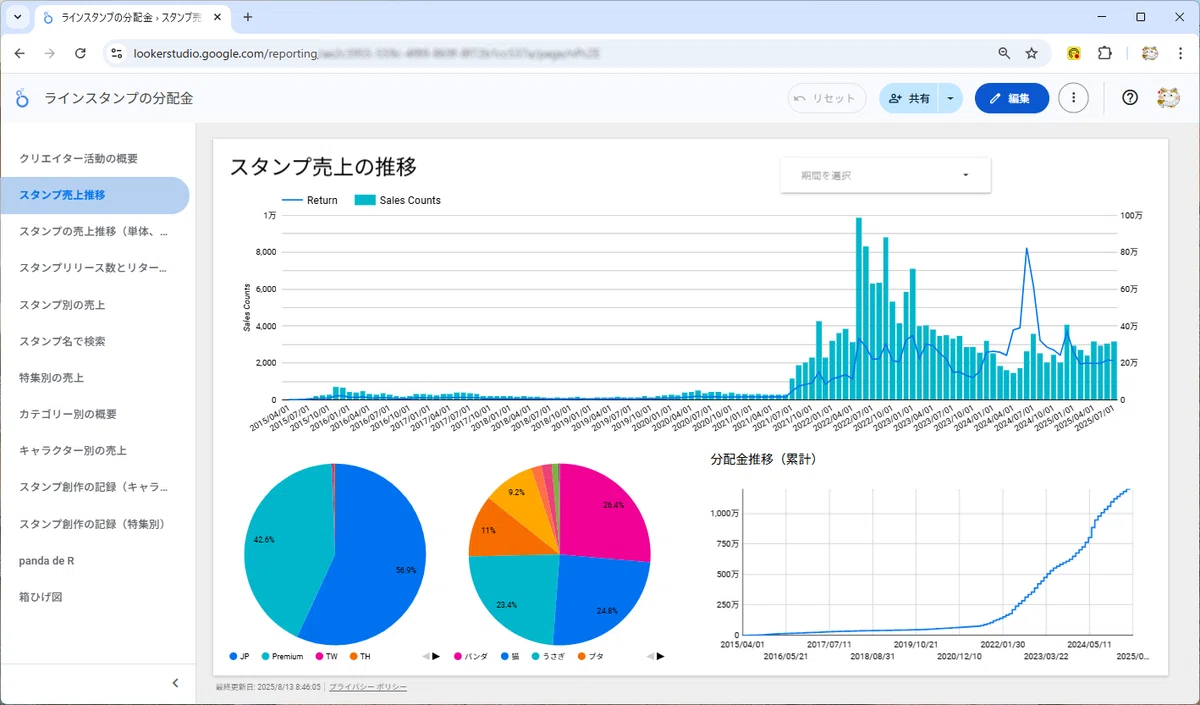Open the panda de R page
Viewport: 1200px width, 705px height.
[x=47, y=561]
